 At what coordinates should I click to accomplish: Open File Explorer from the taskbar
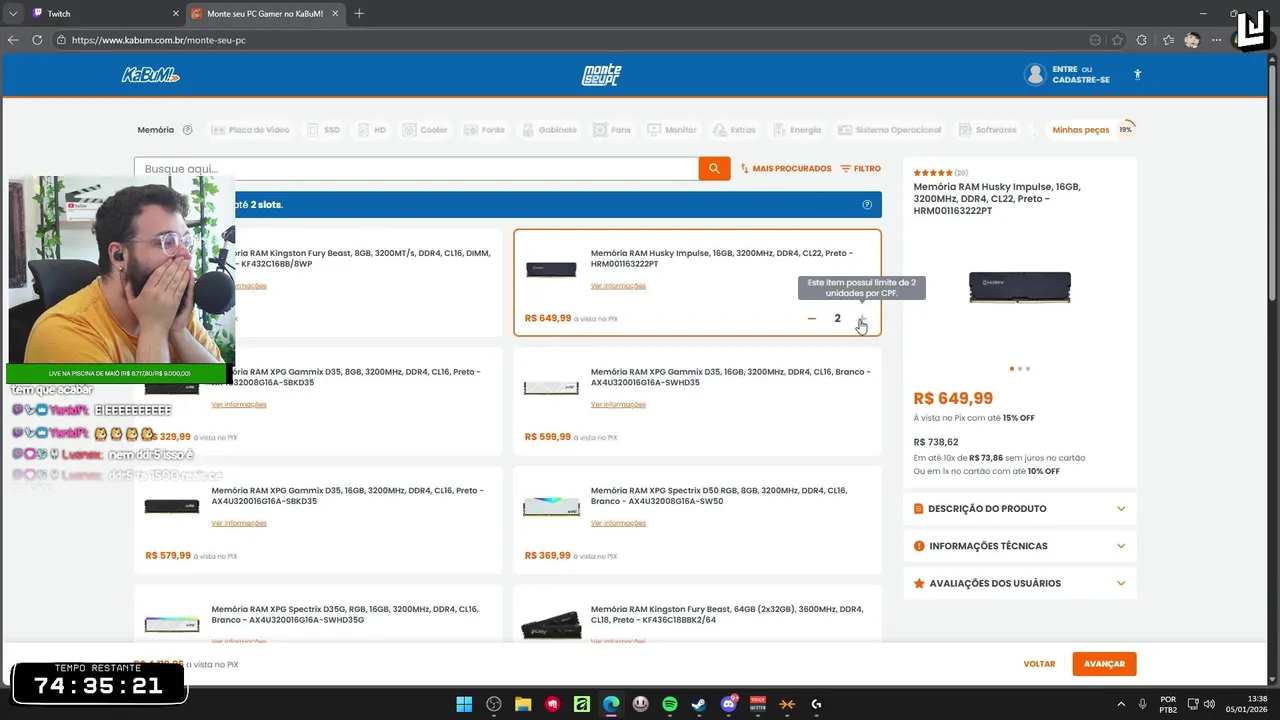click(x=523, y=704)
